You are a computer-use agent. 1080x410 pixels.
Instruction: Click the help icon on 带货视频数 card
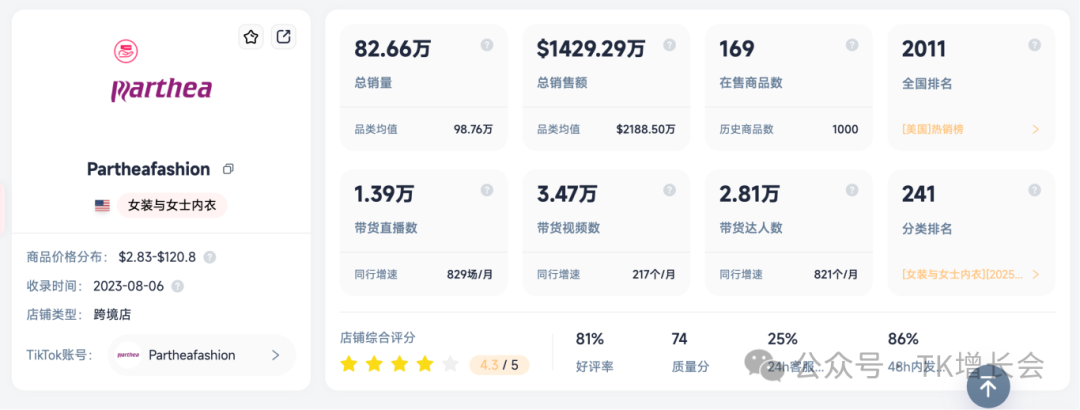670,190
